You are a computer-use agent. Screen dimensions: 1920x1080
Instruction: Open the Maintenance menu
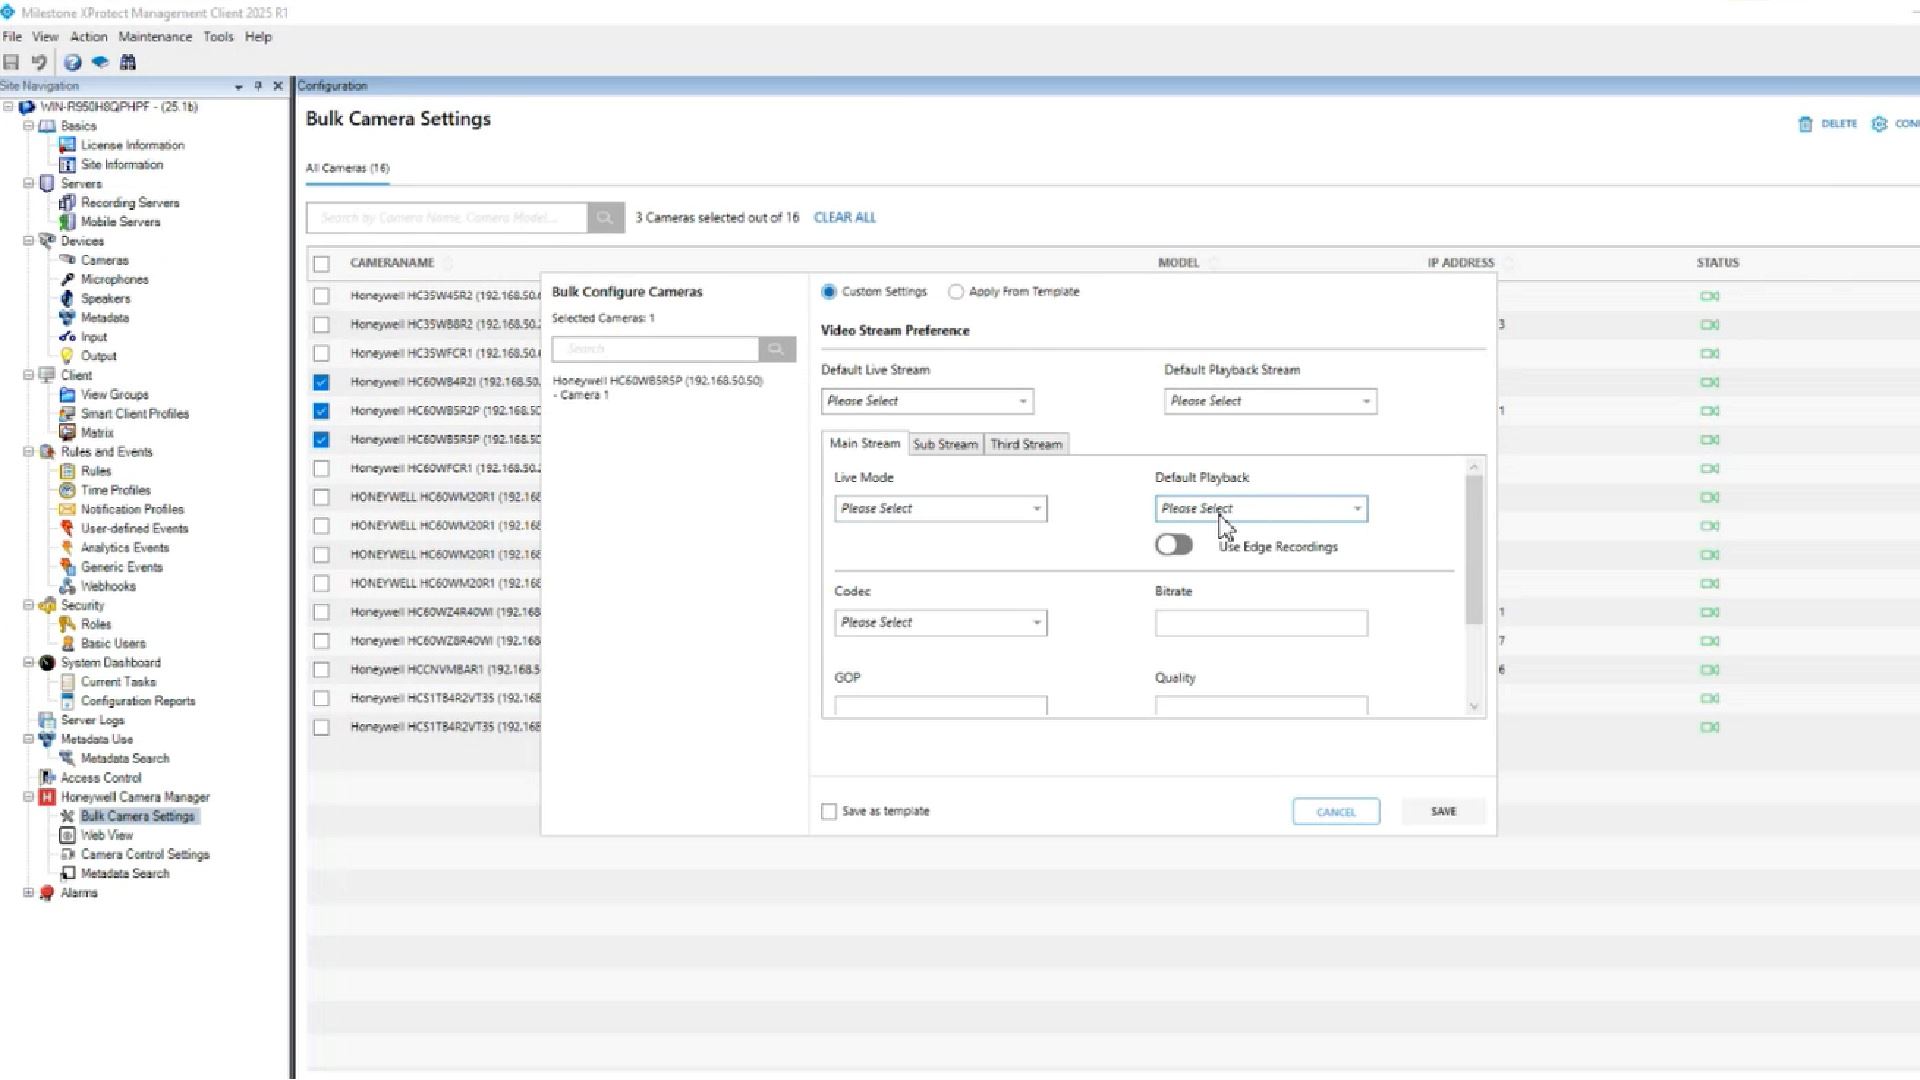[155, 37]
